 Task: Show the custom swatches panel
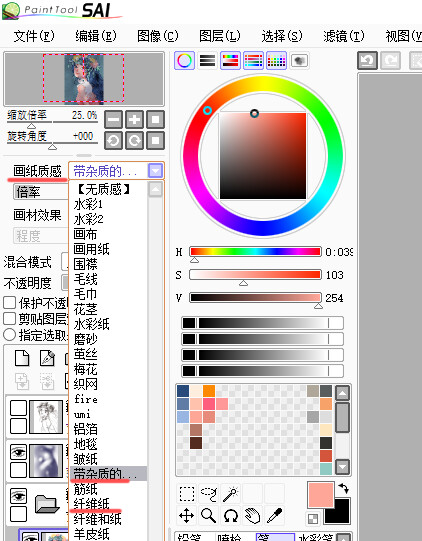pyautogui.click(x=276, y=61)
